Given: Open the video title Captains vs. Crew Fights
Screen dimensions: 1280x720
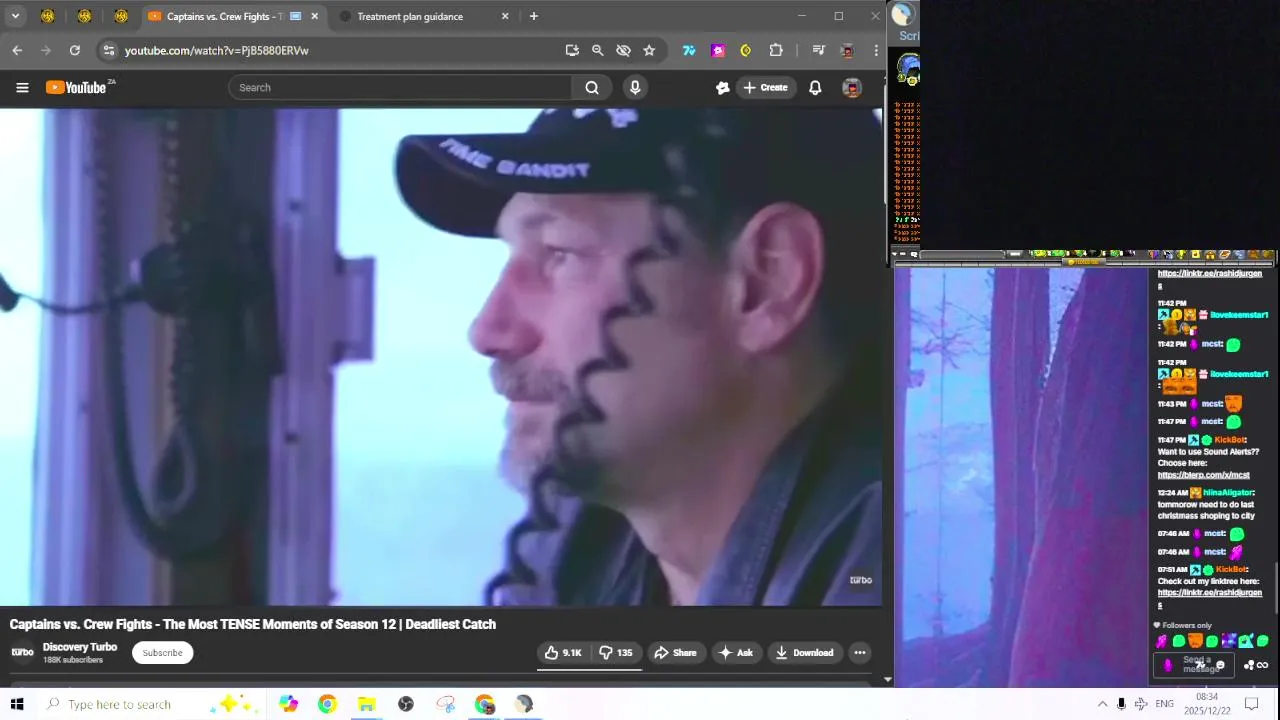Looking at the screenshot, I should click(253, 624).
